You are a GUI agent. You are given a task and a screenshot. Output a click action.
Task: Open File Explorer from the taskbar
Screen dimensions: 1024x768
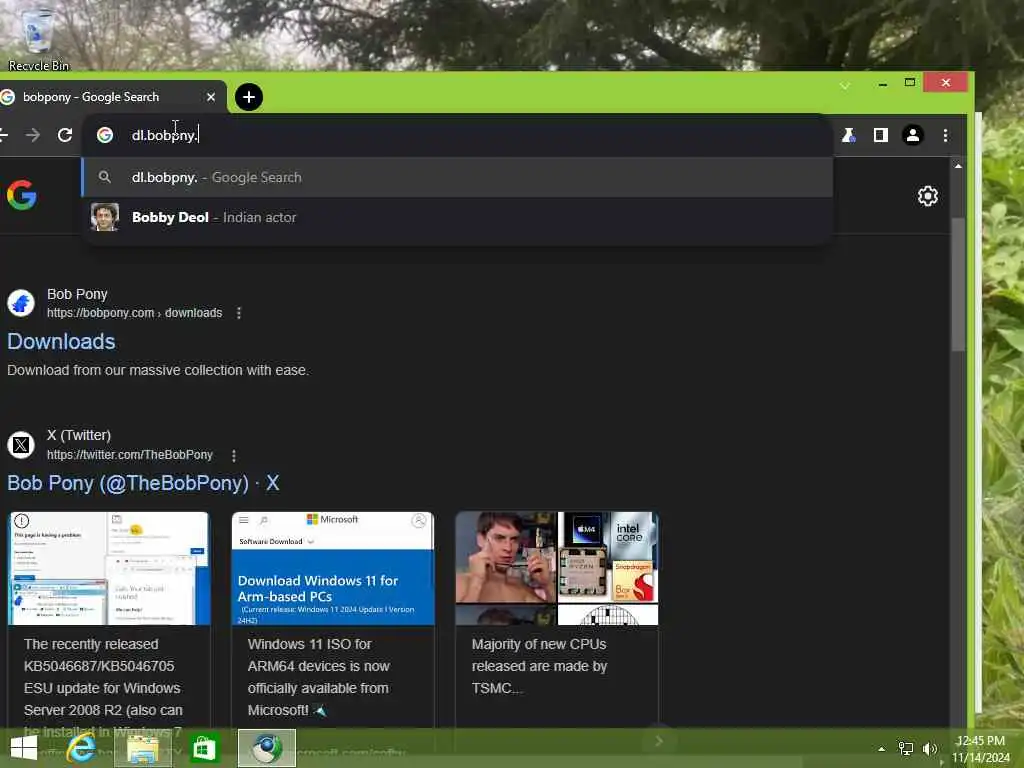point(144,749)
